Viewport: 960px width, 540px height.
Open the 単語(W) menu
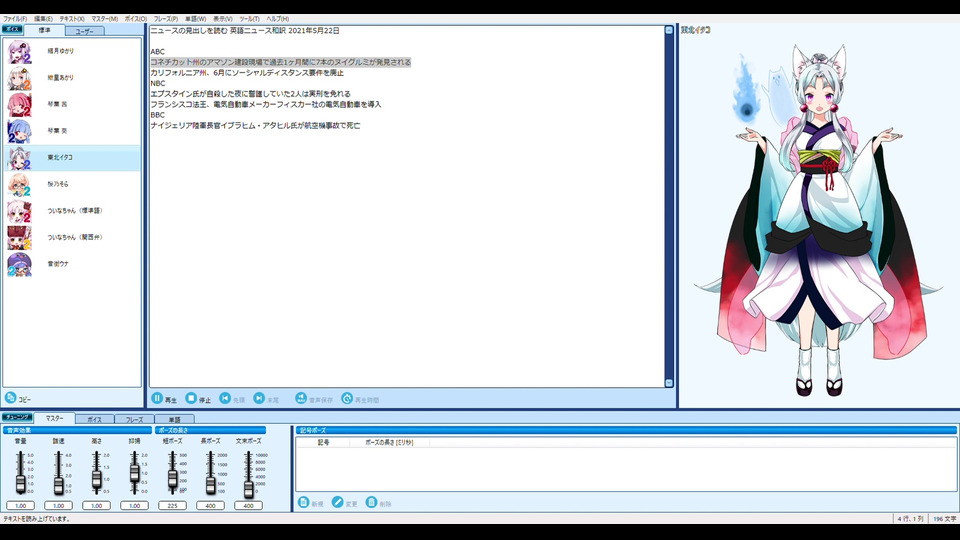click(195, 19)
